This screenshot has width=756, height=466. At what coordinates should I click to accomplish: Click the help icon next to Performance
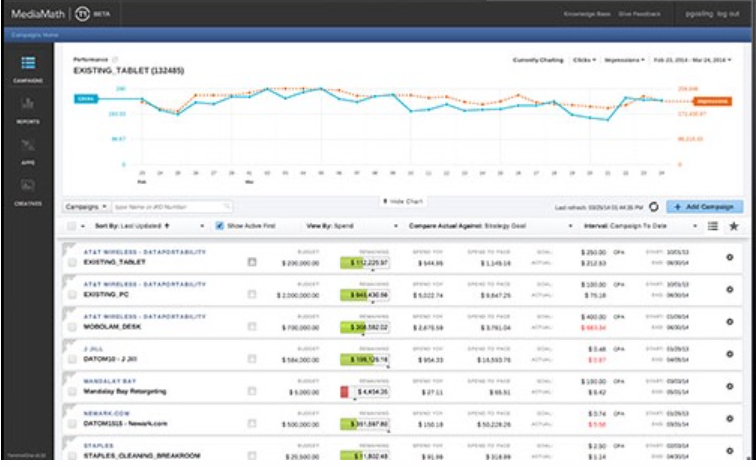coord(115,59)
